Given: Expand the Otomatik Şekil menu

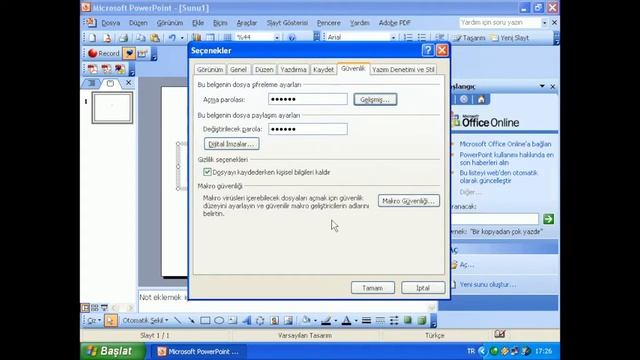Looking at the screenshot, I should 145,321.
